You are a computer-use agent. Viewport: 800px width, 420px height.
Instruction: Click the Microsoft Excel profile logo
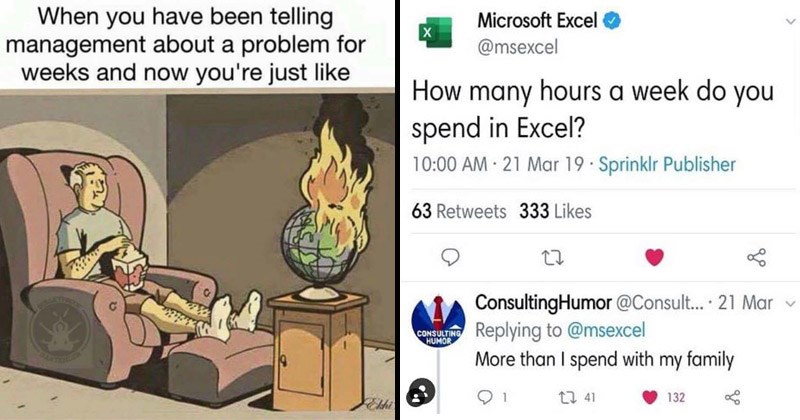435,32
